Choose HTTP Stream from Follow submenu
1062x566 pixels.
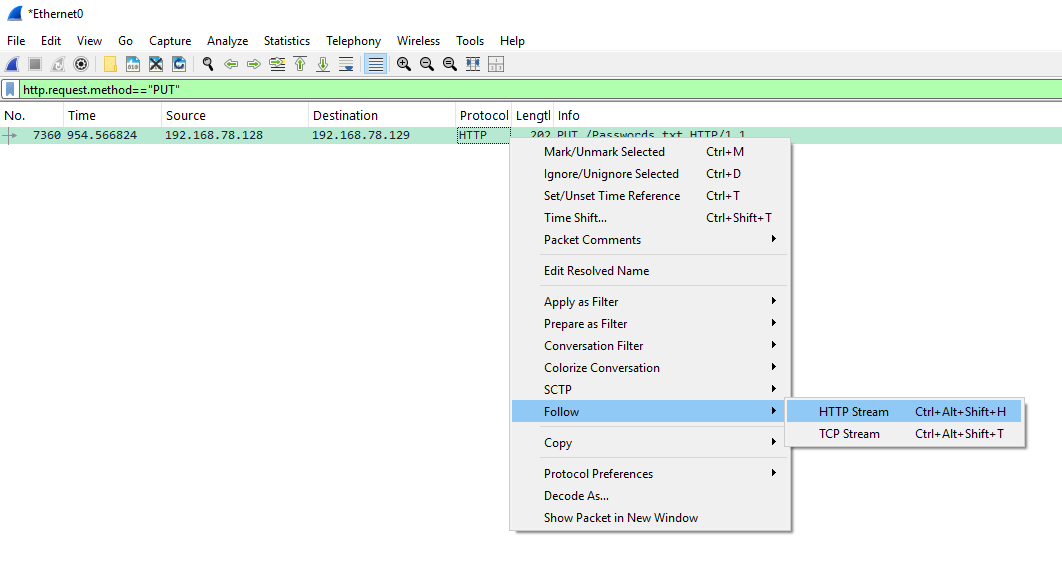(853, 412)
